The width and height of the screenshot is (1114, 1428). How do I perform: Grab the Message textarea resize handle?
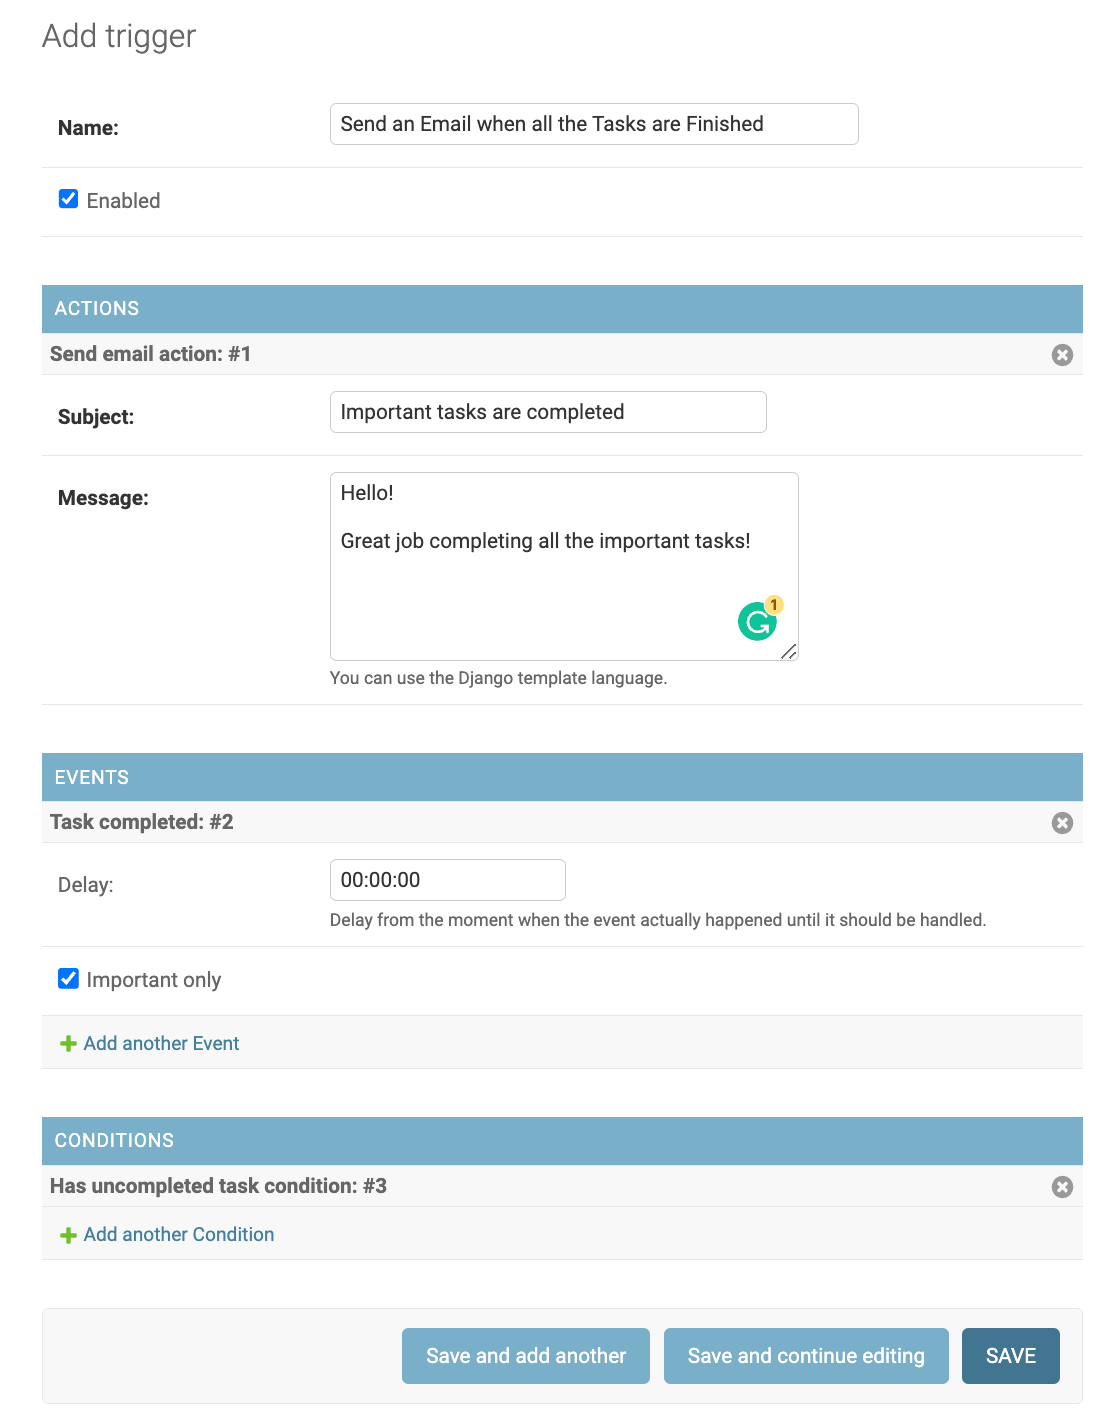pyautogui.click(x=789, y=652)
